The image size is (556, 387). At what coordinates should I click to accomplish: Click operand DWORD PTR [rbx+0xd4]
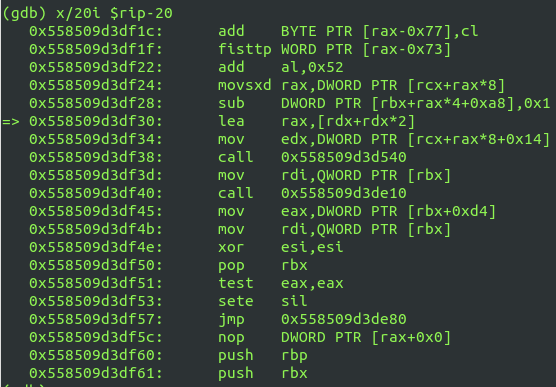[x=406, y=211]
